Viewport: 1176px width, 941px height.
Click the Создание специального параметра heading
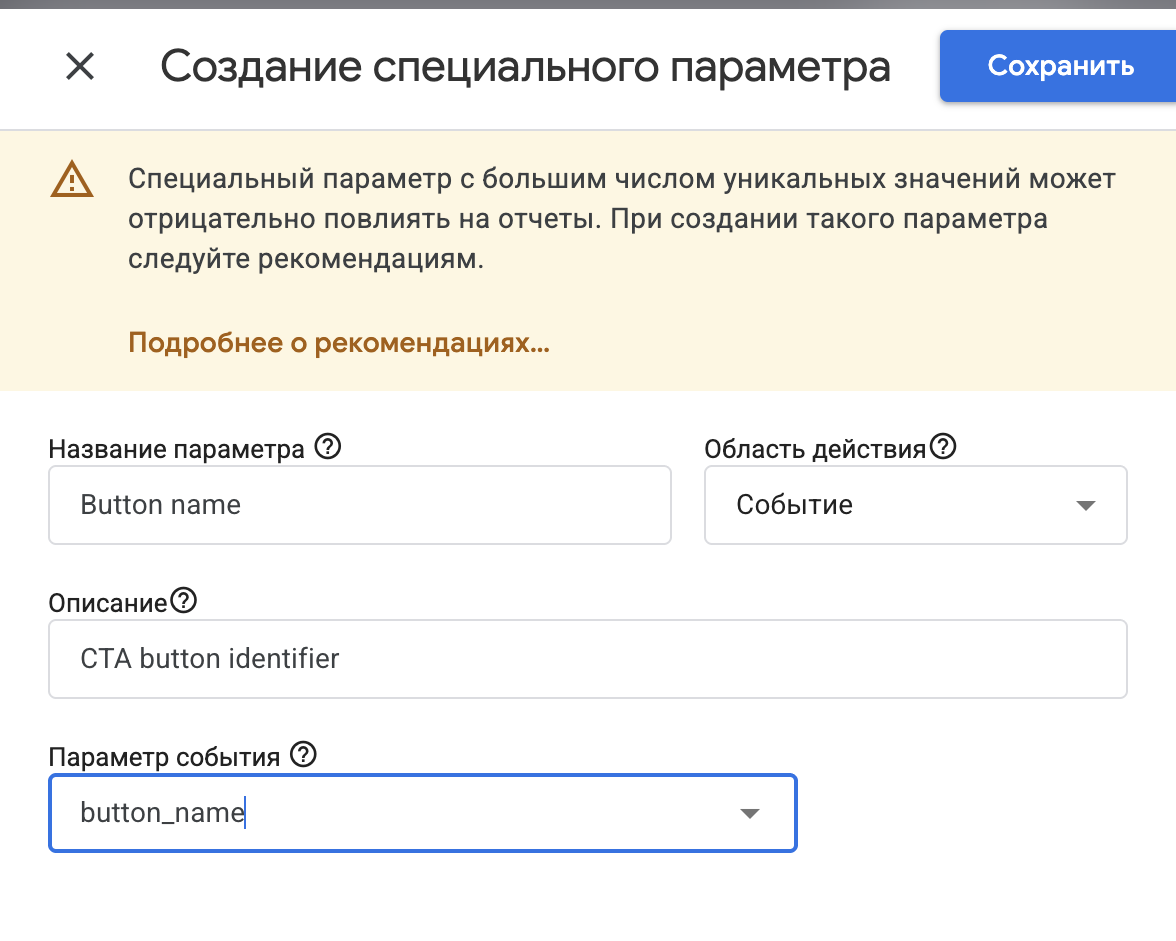[526, 67]
